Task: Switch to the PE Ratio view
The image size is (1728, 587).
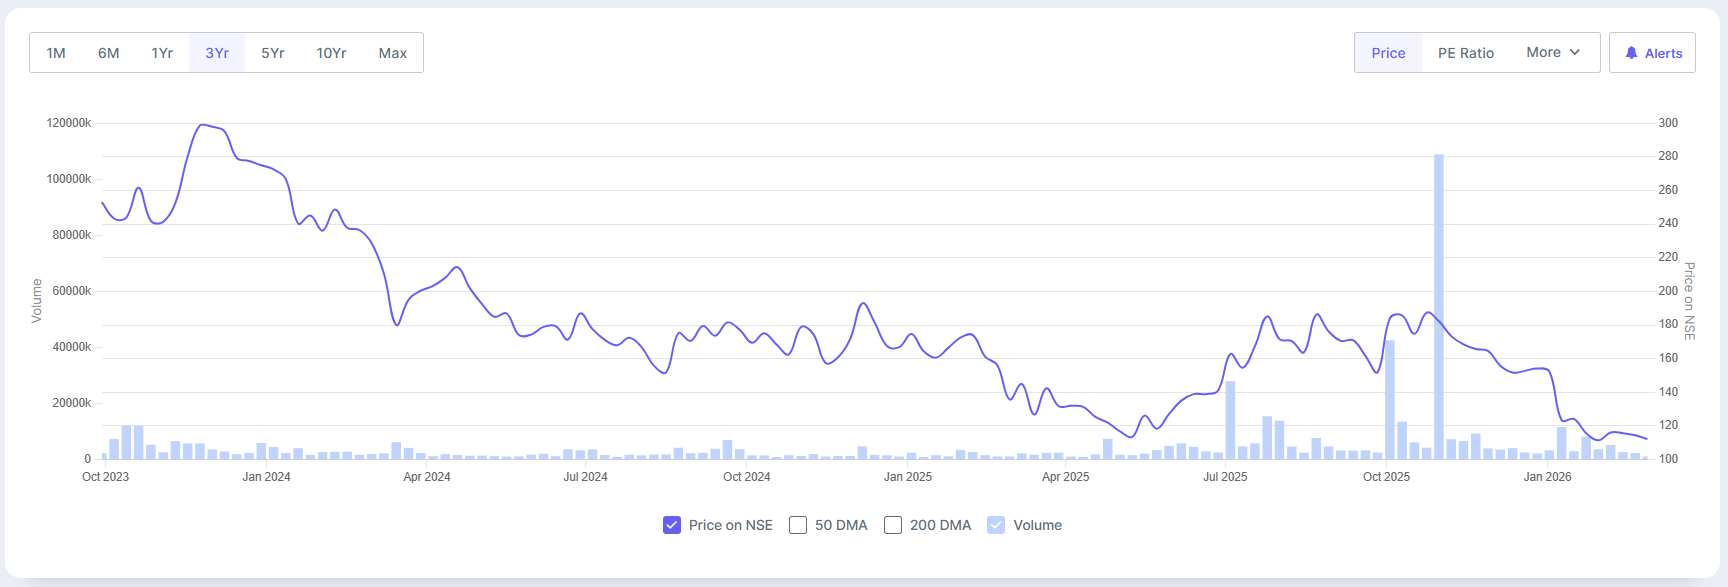Action: (1466, 53)
